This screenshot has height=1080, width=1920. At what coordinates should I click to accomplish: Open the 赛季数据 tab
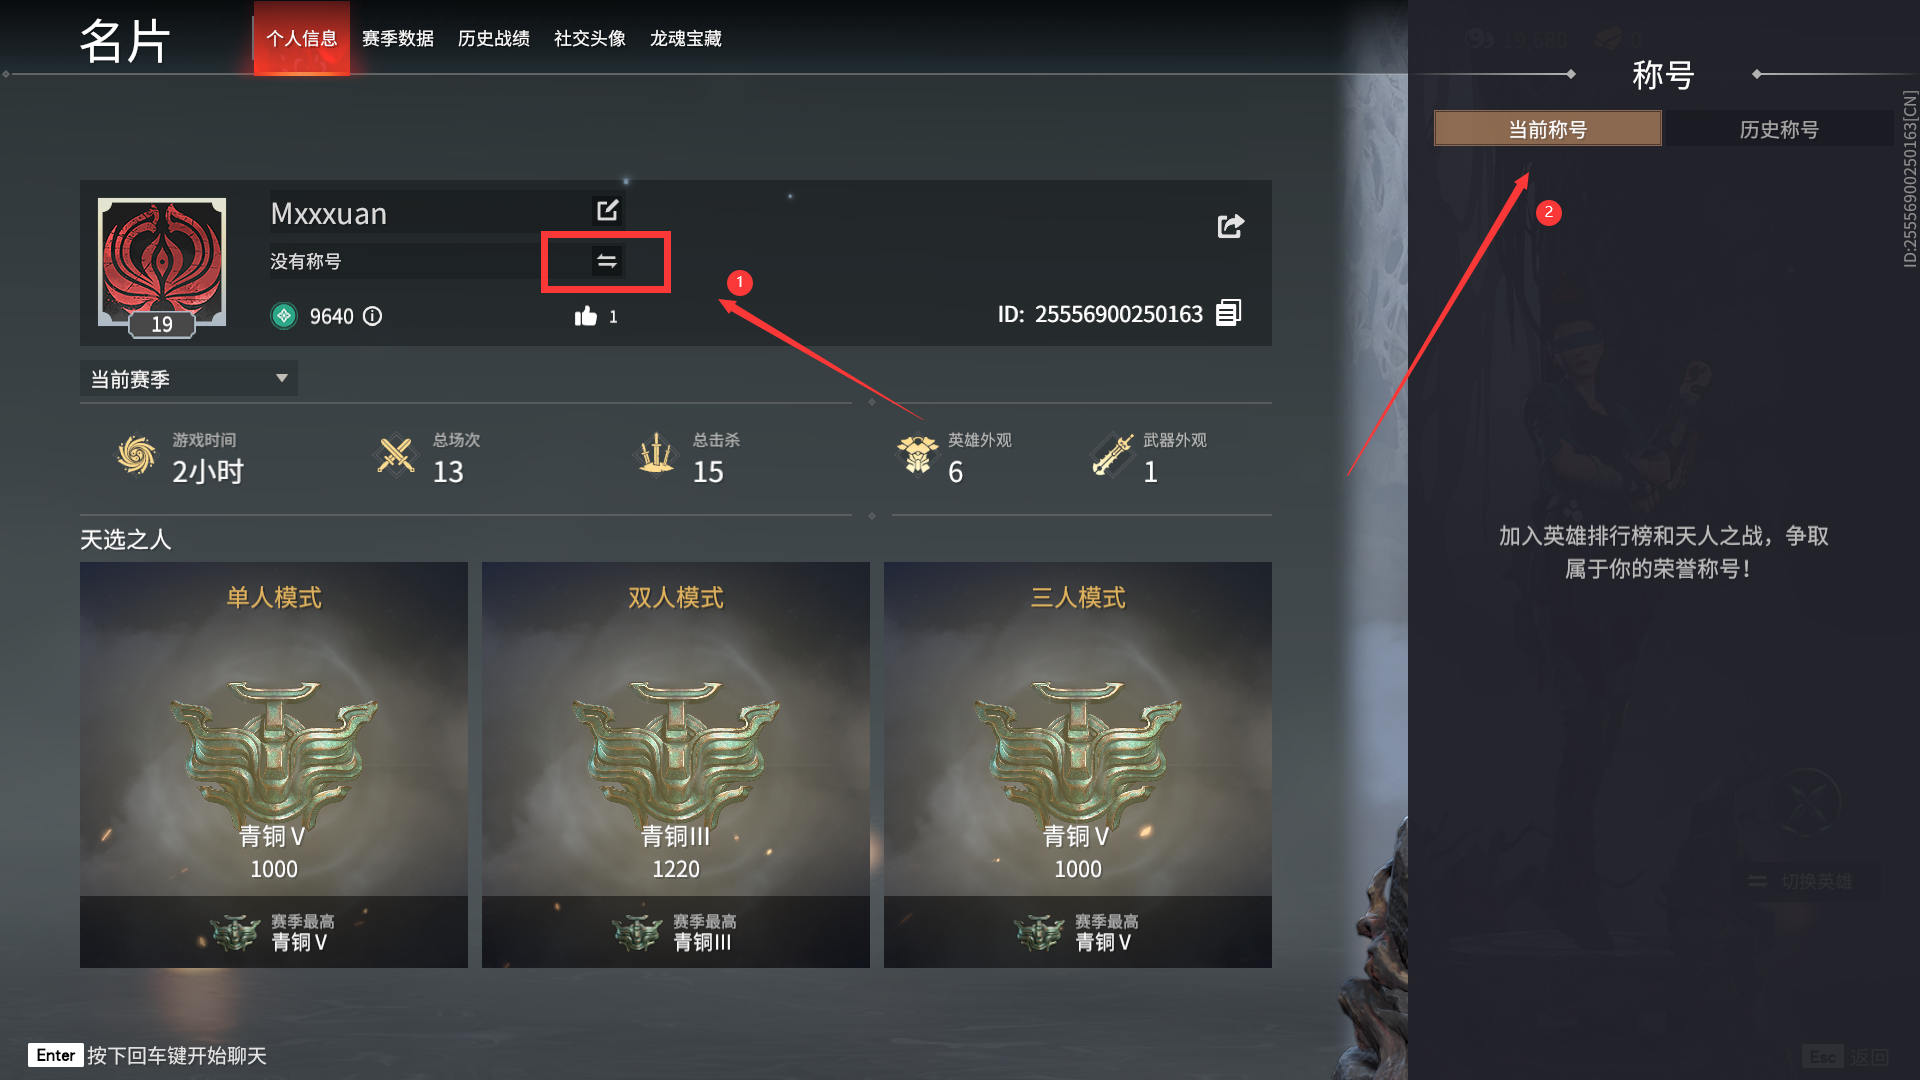click(x=397, y=38)
